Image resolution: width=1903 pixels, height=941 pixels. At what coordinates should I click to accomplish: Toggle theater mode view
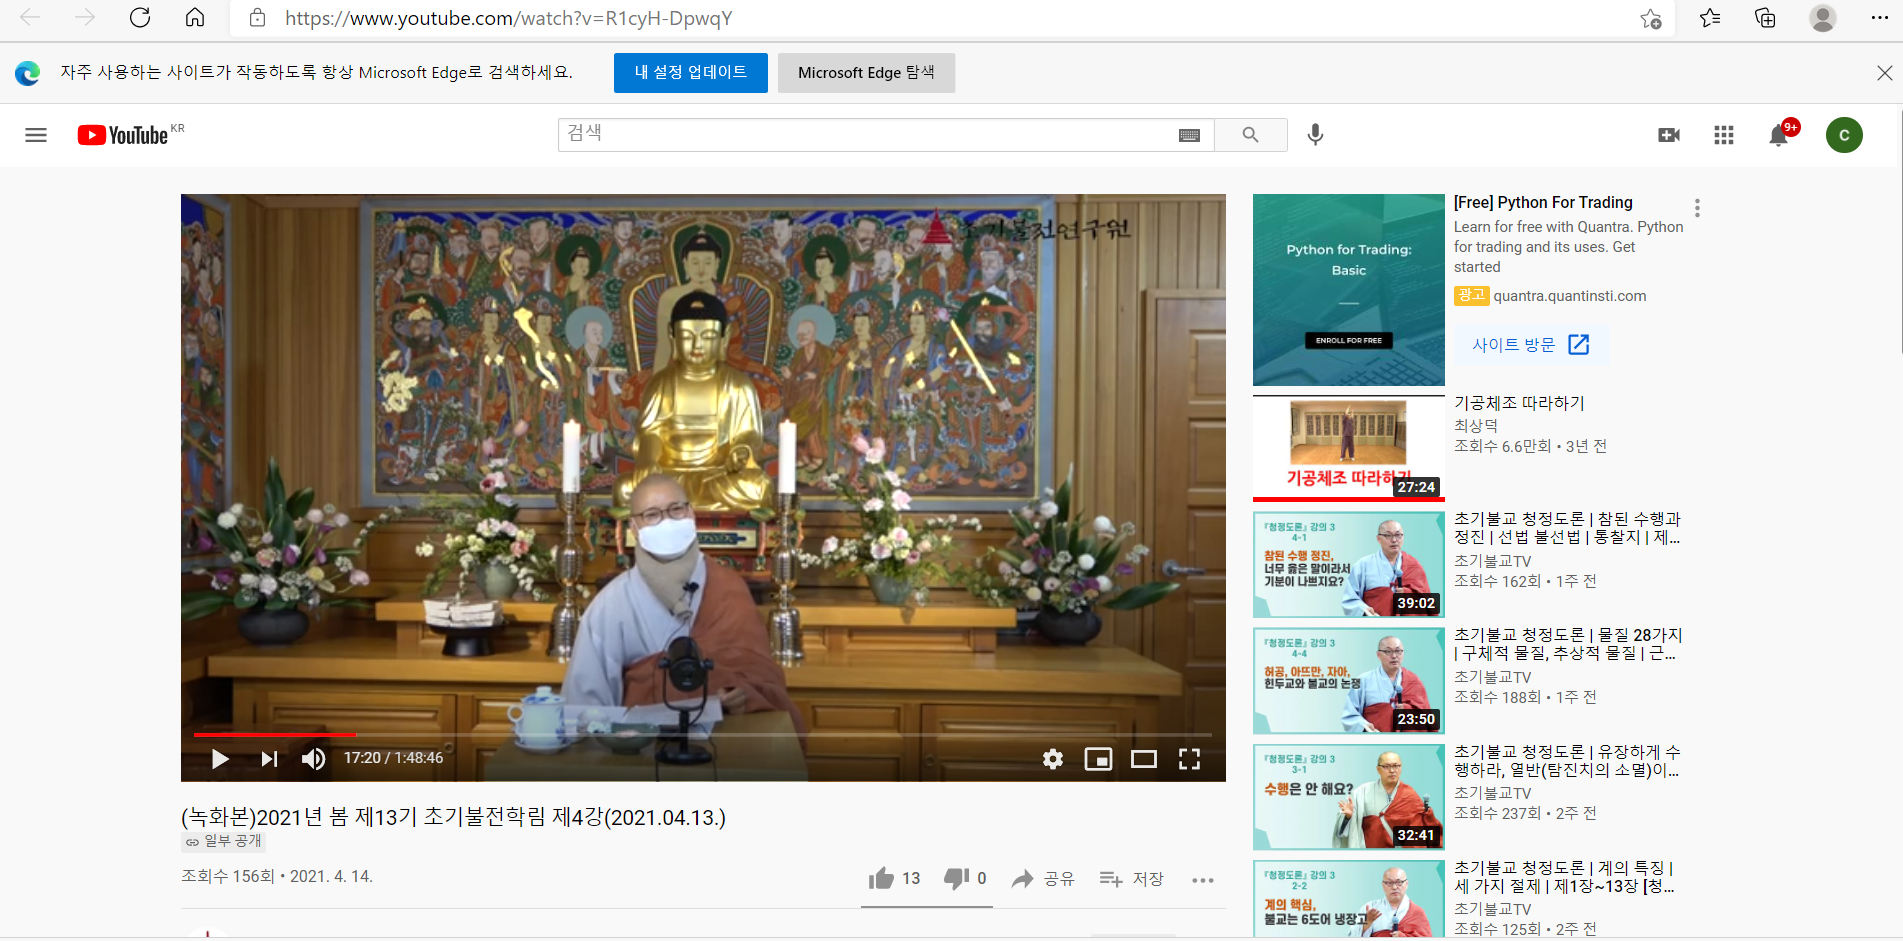tap(1144, 759)
